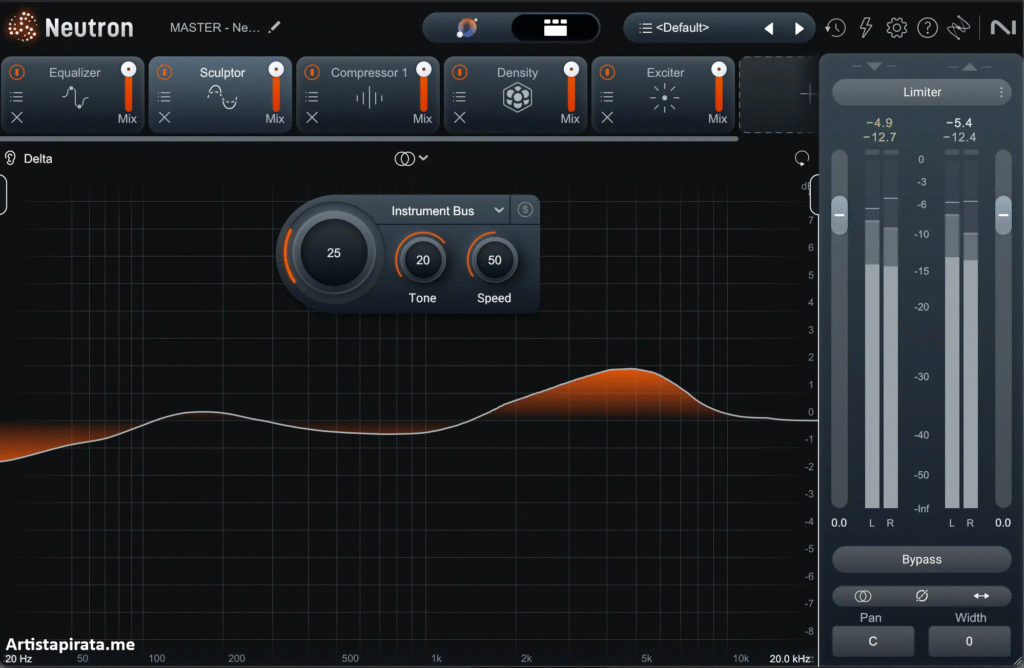This screenshot has width=1024, height=668.
Task: Select the next preset arrow
Action: click(x=797, y=28)
